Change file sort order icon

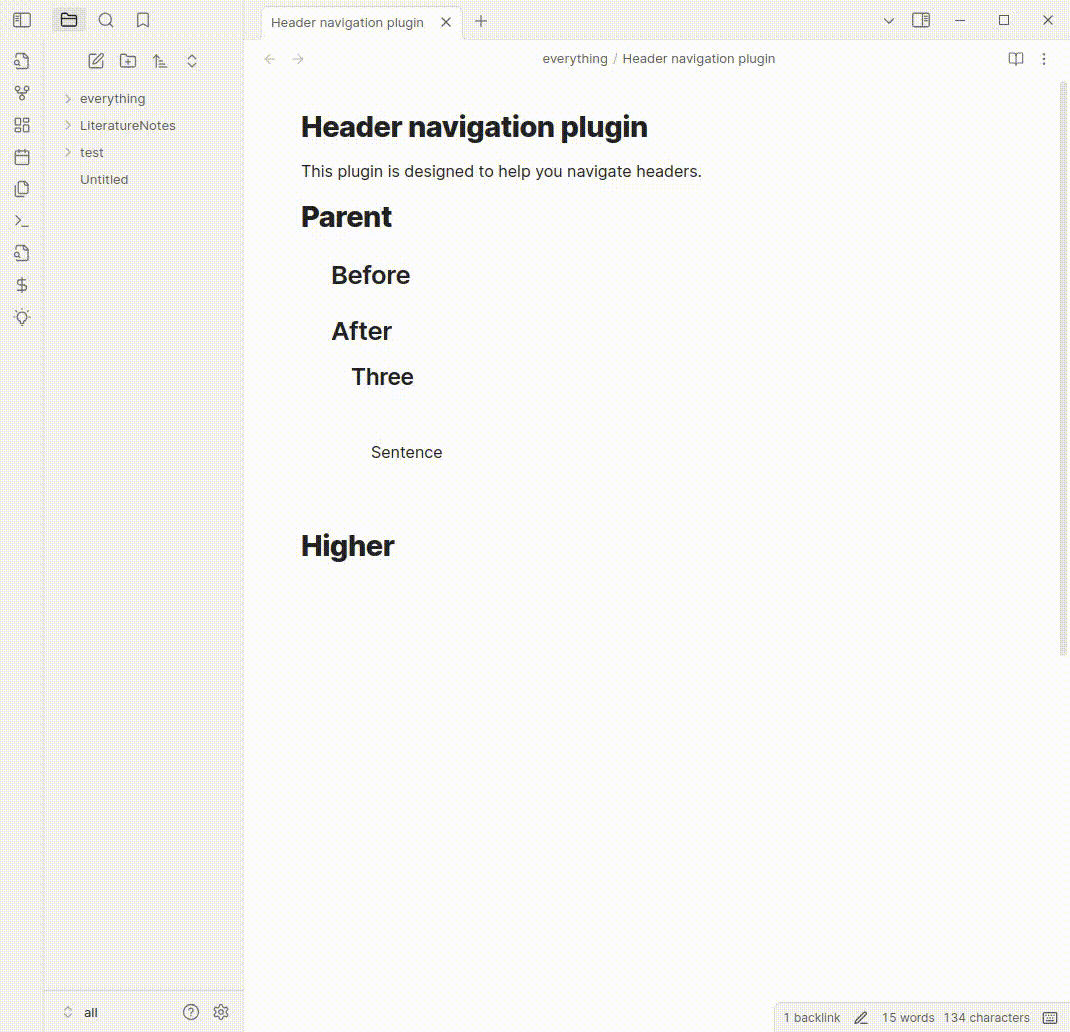click(x=160, y=61)
